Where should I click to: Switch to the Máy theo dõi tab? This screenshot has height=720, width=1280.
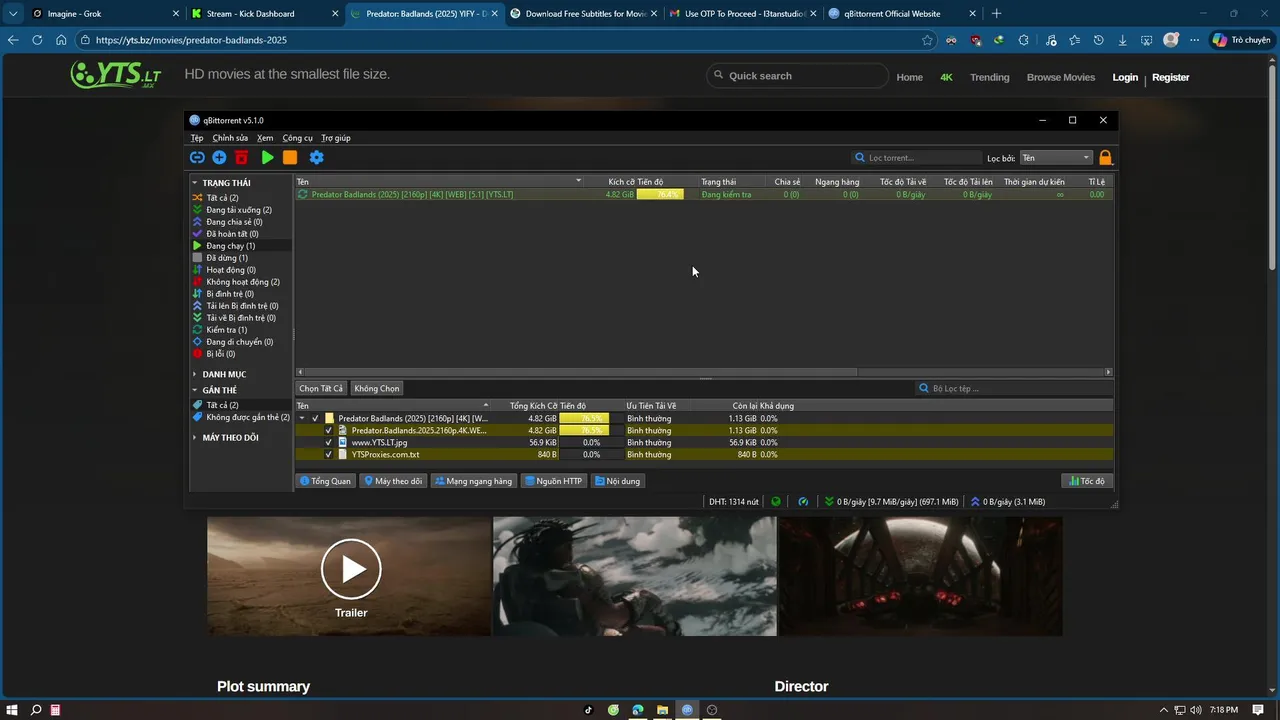click(x=393, y=481)
